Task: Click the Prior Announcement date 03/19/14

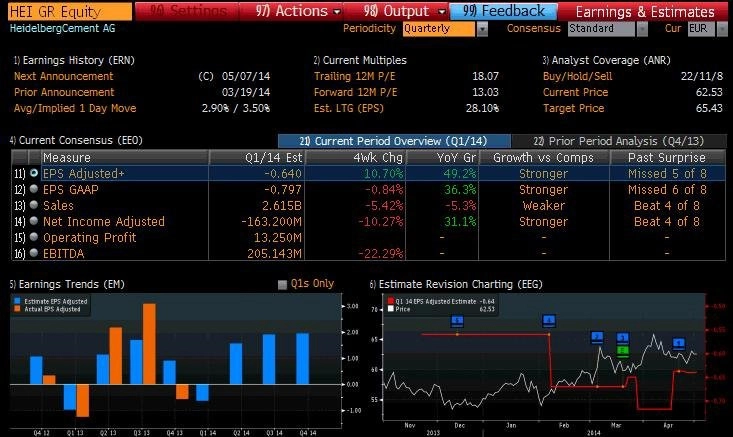Action: (246, 92)
